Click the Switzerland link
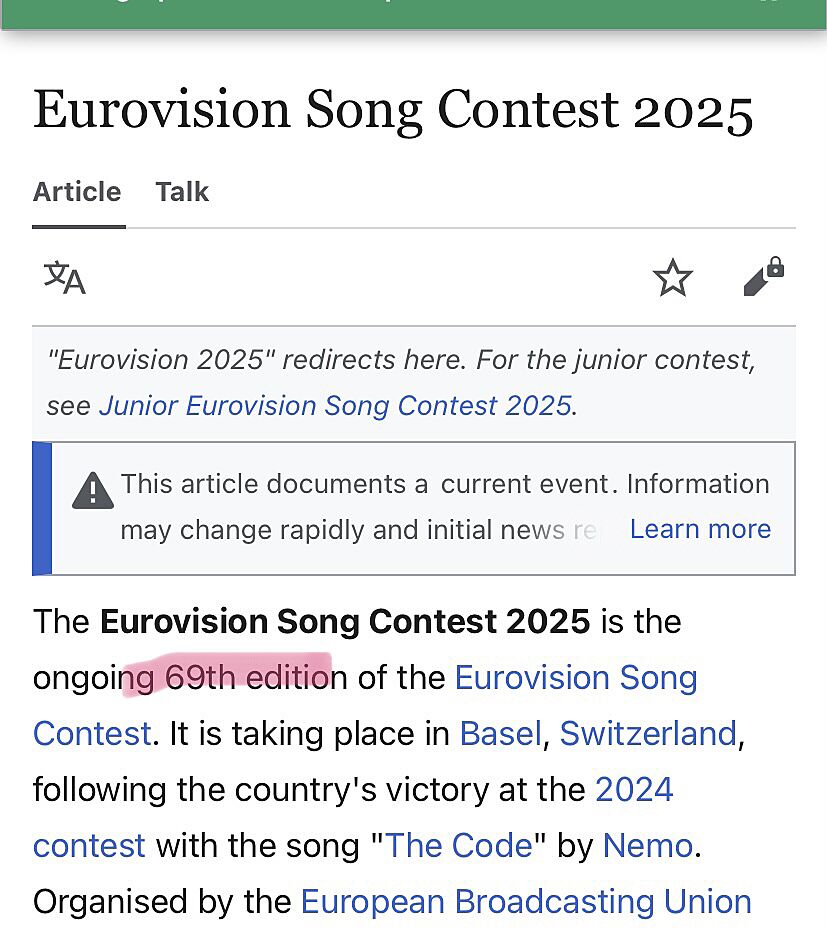 click(x=647, y=734)
